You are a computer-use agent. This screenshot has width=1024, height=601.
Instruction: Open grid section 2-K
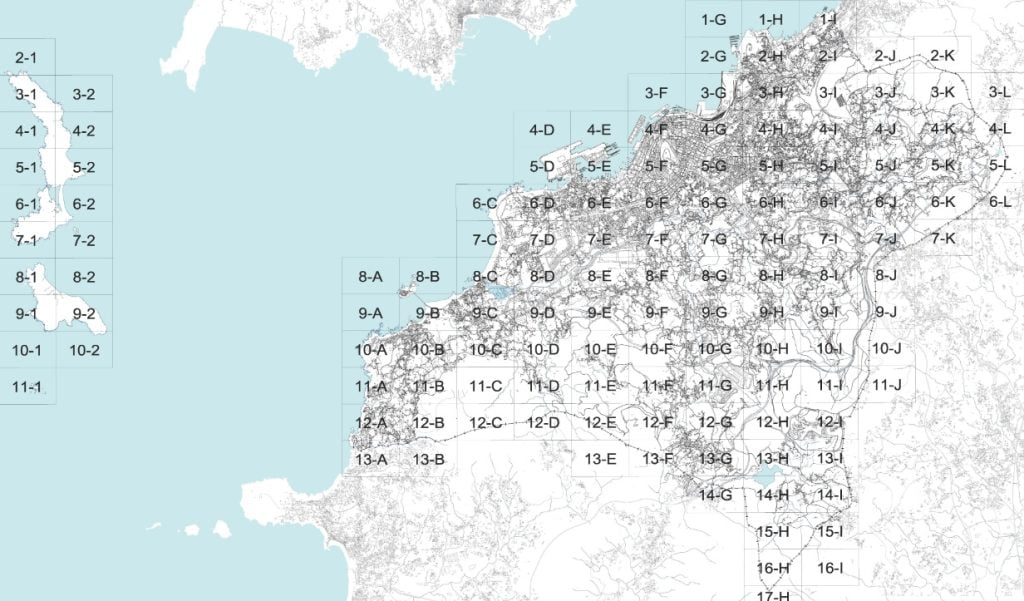pos(942,56)
